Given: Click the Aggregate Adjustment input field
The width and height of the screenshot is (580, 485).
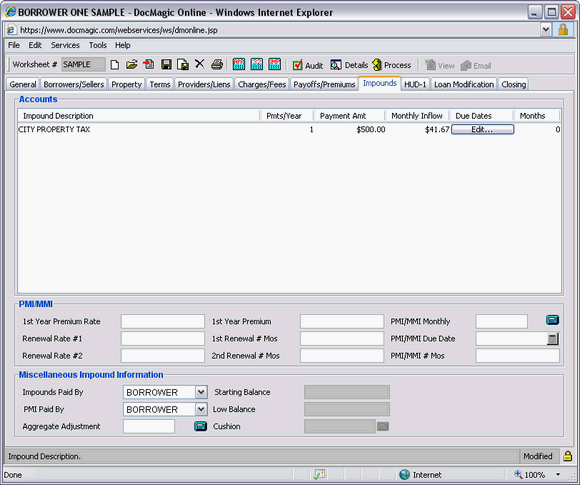Looking at the screenshot, I should [149, 426].
